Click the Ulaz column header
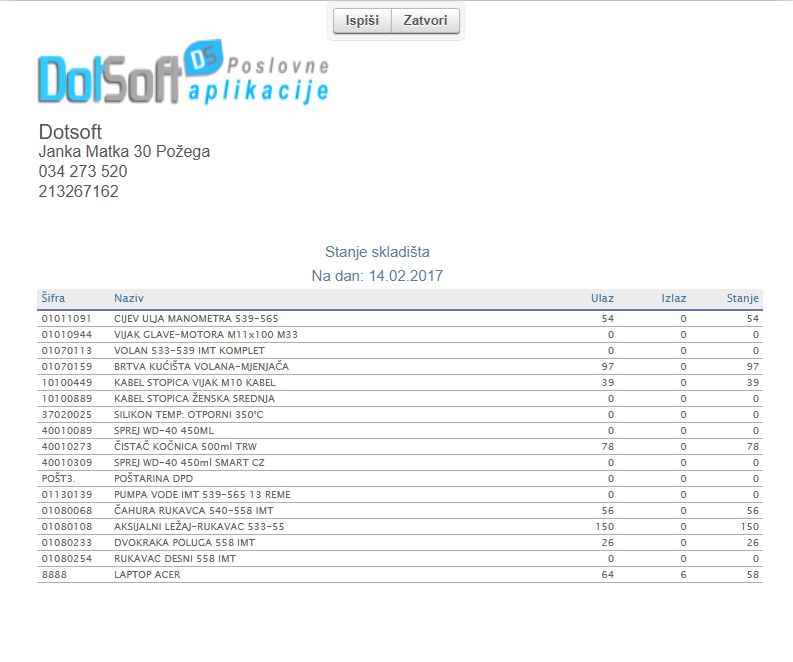The image size is (793, 662). click(x=602, y=299)
